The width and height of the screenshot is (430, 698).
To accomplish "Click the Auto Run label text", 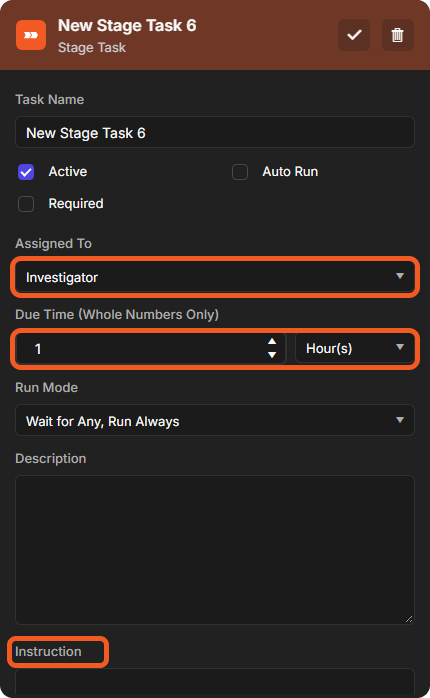I will [x=290, y=172].
